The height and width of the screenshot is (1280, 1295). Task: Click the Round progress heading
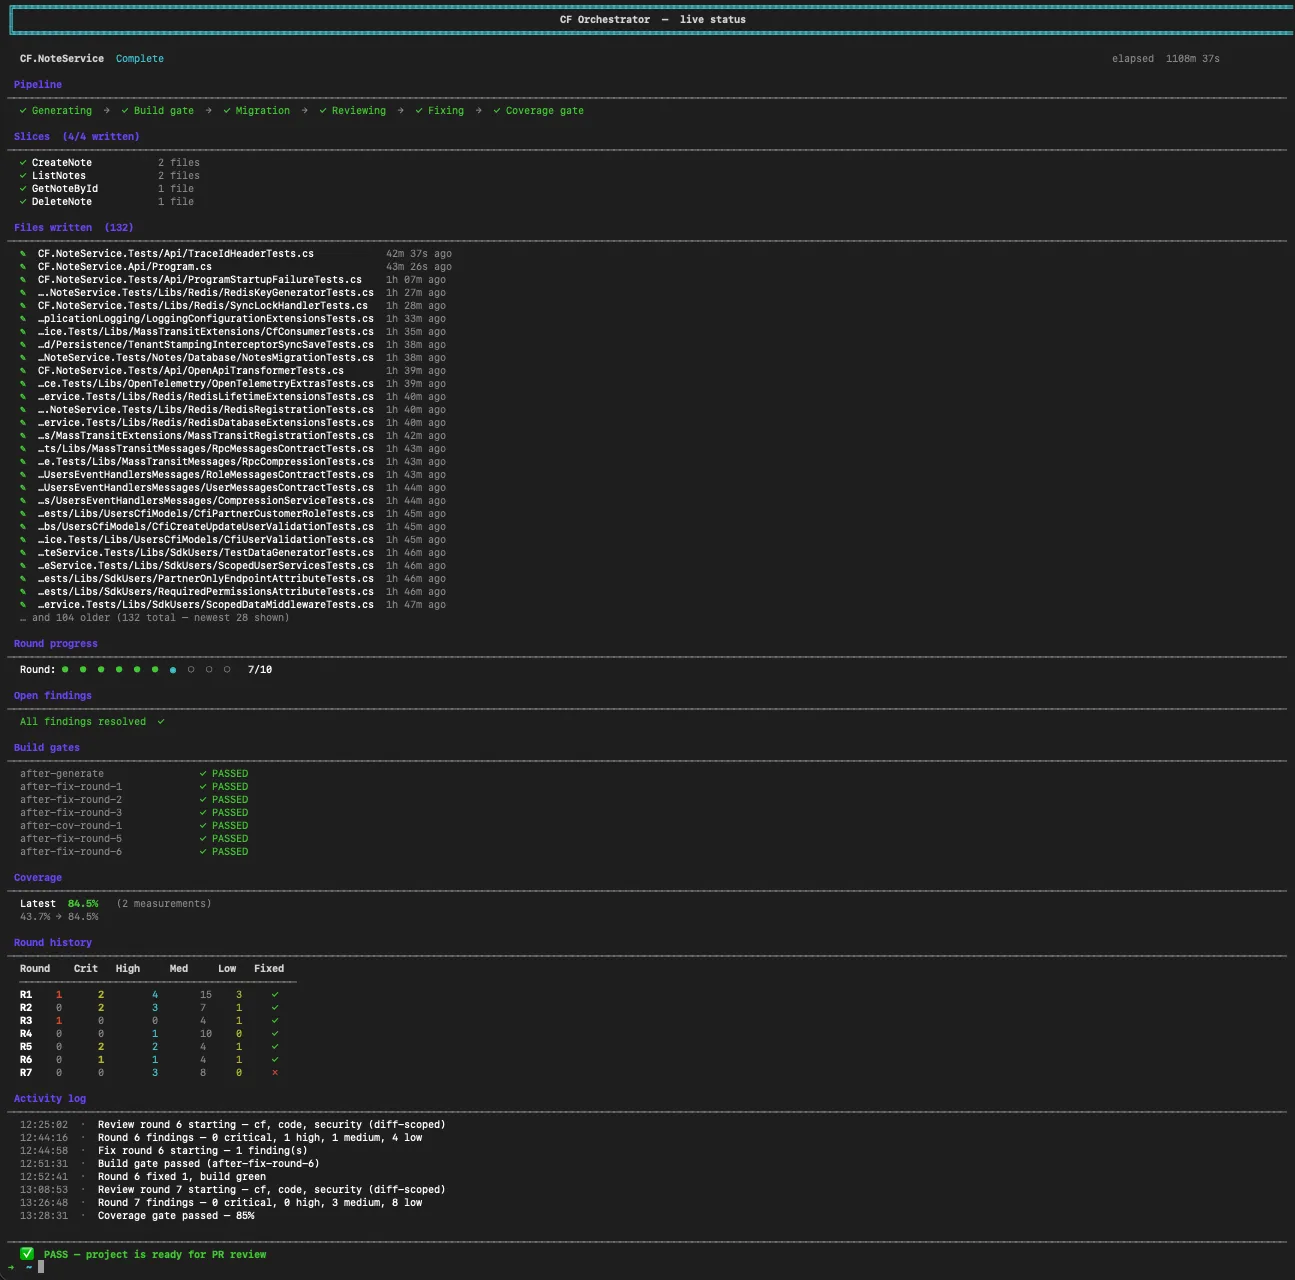[56, 644]
